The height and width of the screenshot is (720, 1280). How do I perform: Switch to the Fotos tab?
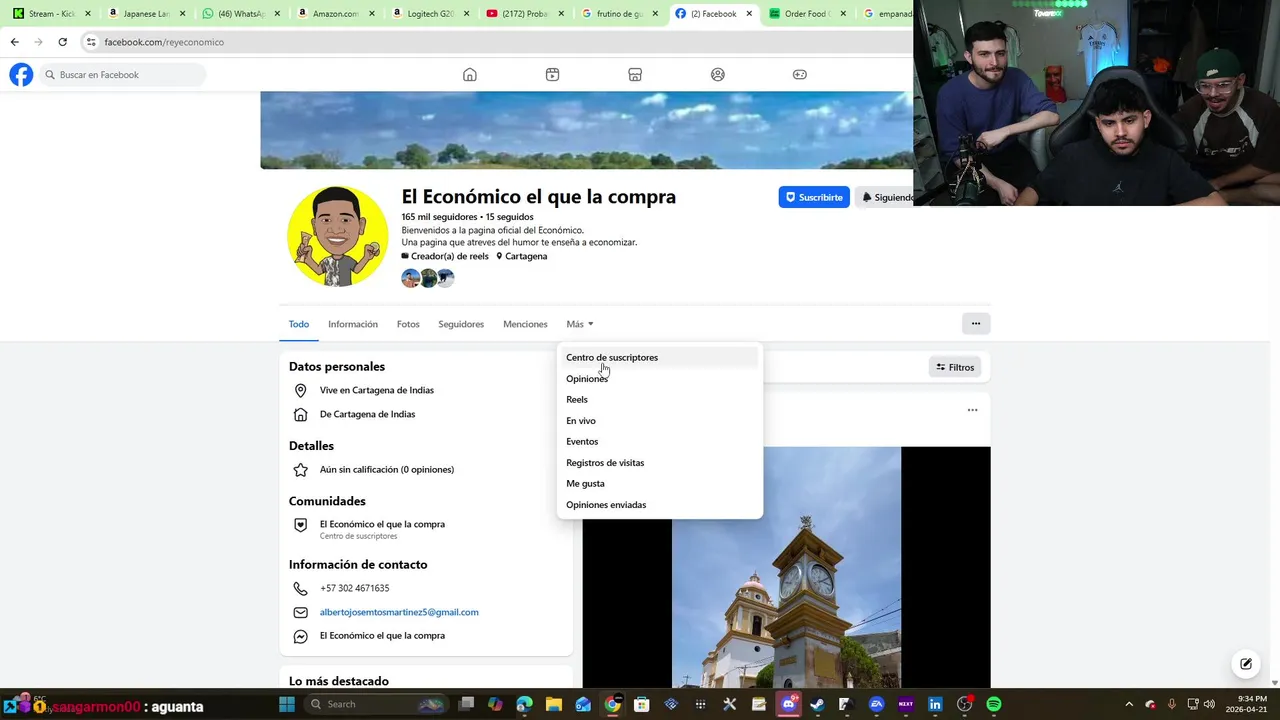point(408,324)
